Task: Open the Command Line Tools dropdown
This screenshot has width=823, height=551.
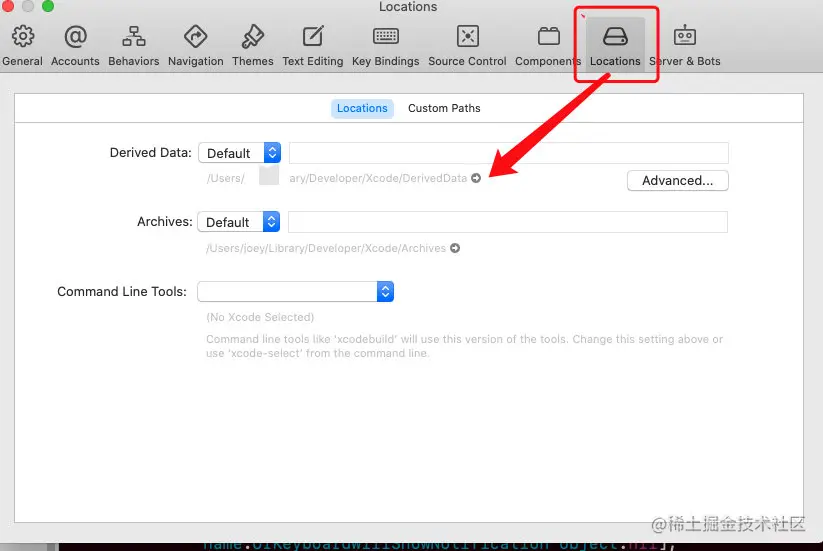Action: tap(296, 291)
